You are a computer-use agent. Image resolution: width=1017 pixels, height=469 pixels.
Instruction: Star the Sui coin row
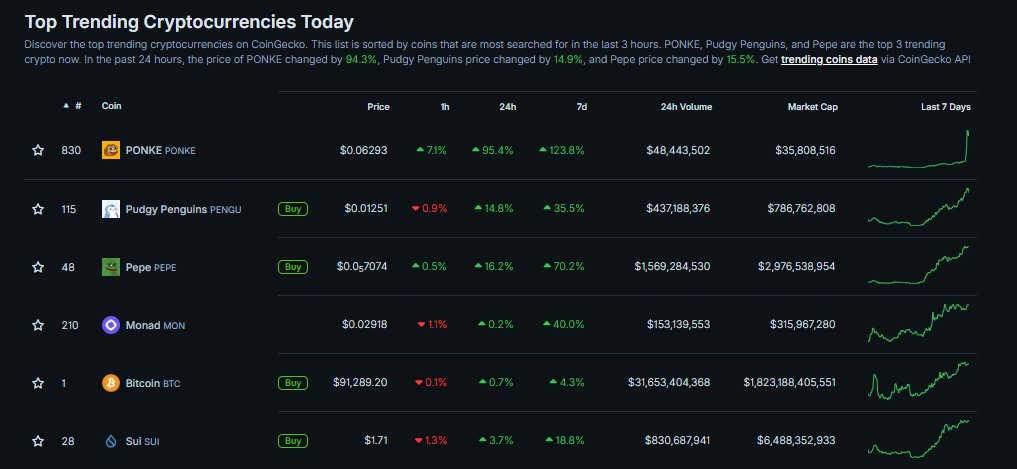[x=38, y=441]
